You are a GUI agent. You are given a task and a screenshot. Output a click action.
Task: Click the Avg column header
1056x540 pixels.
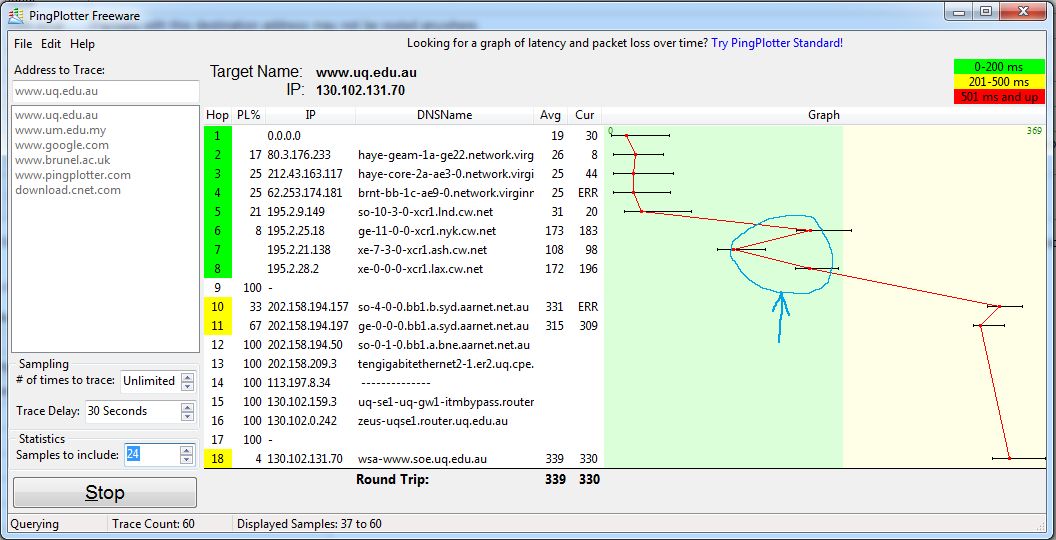click(x=550, y=115)
